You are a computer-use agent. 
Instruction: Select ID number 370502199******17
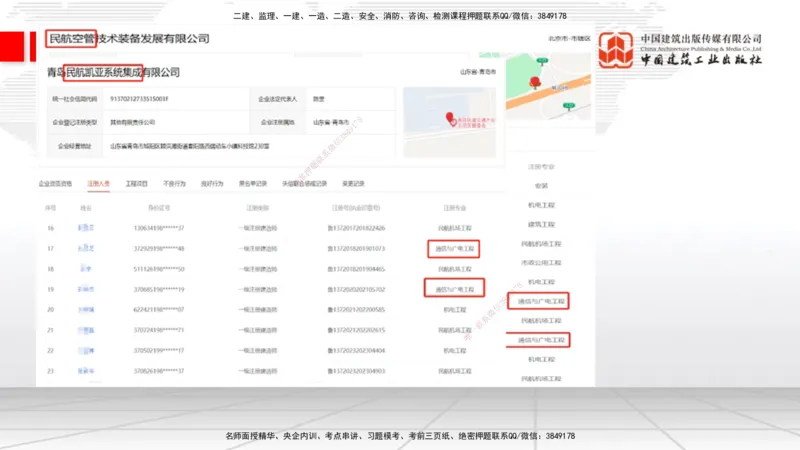(159, 351)
